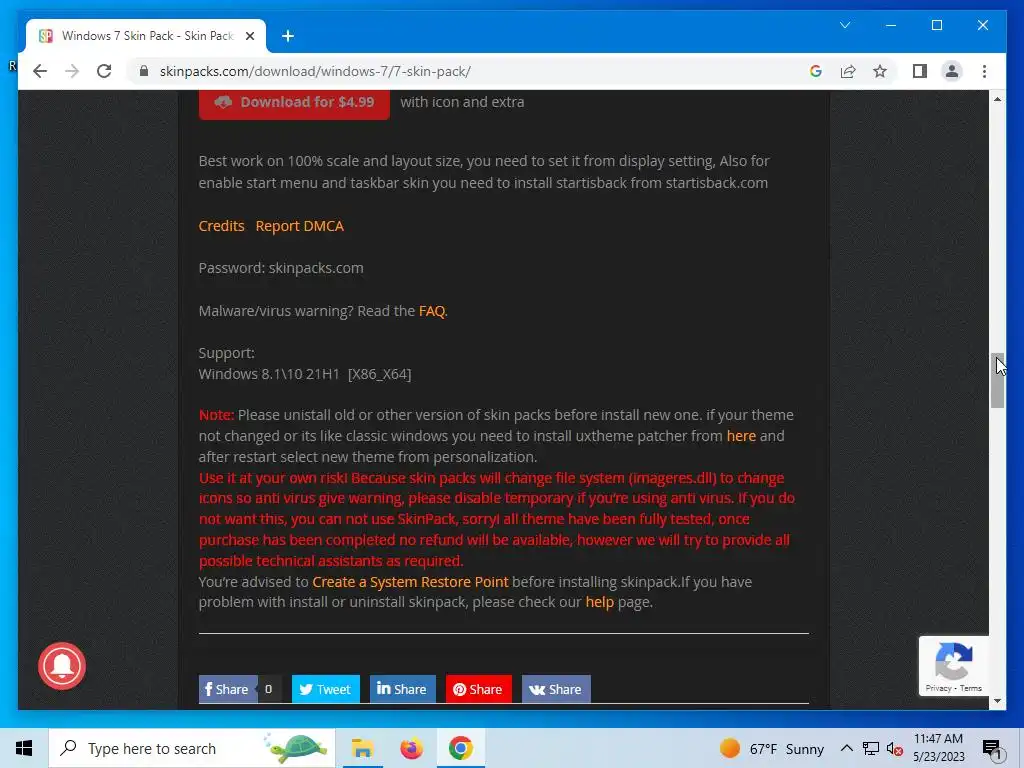The height and width of the screenshot is (768, 1024).
Task: Follow the 'here' uxtheme patcher link
Action: tap(741, 436)
